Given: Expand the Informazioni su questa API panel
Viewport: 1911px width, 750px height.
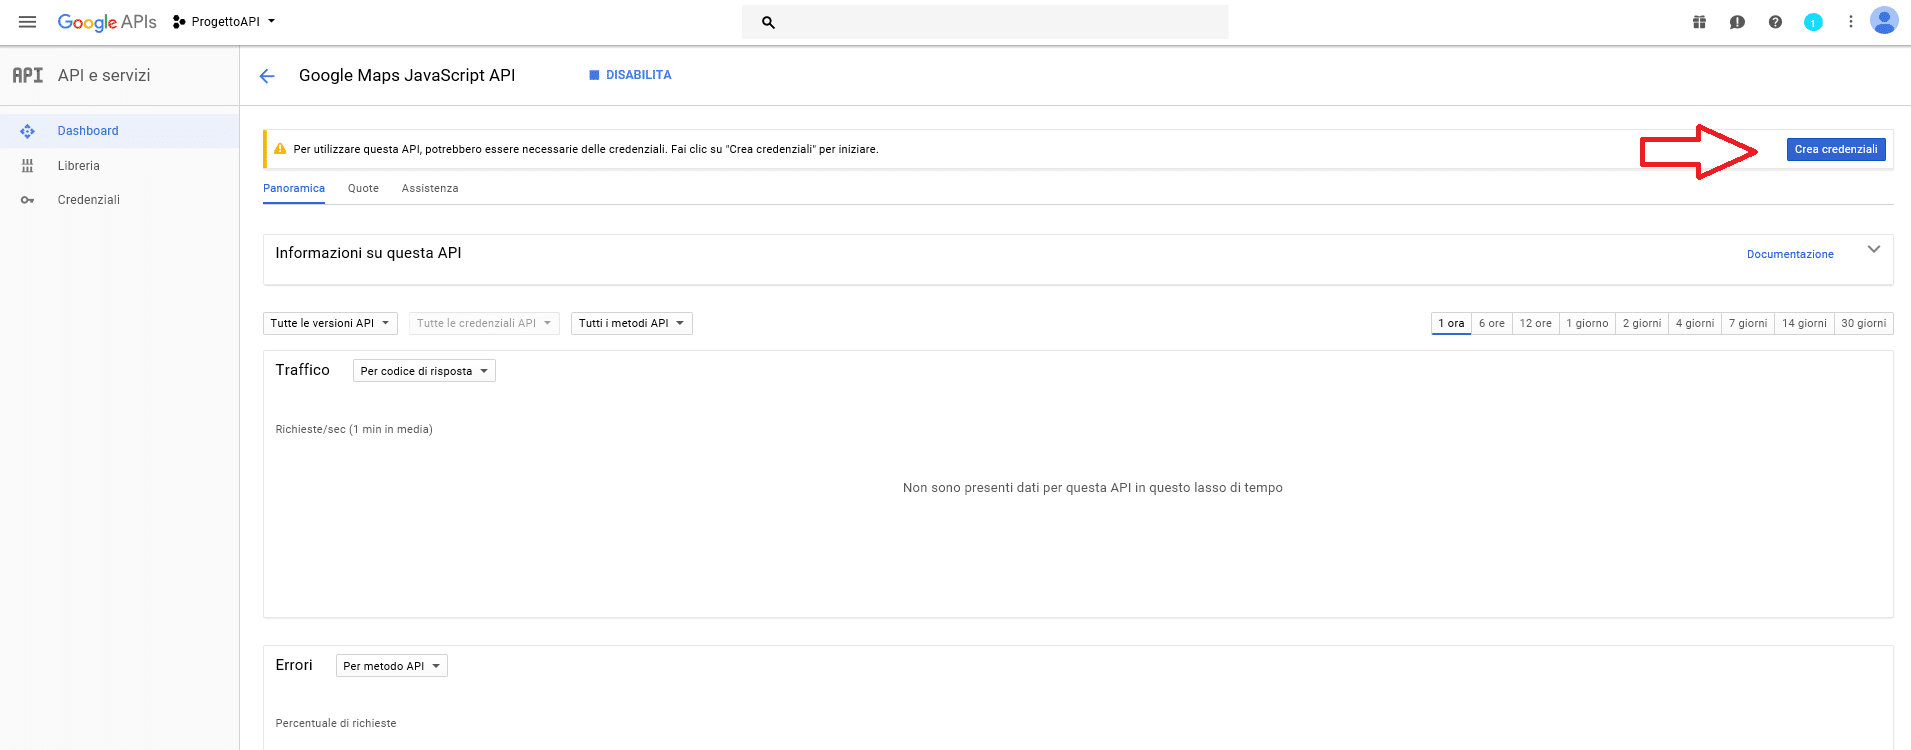Looking at the screenshot, I should 1874,249.
